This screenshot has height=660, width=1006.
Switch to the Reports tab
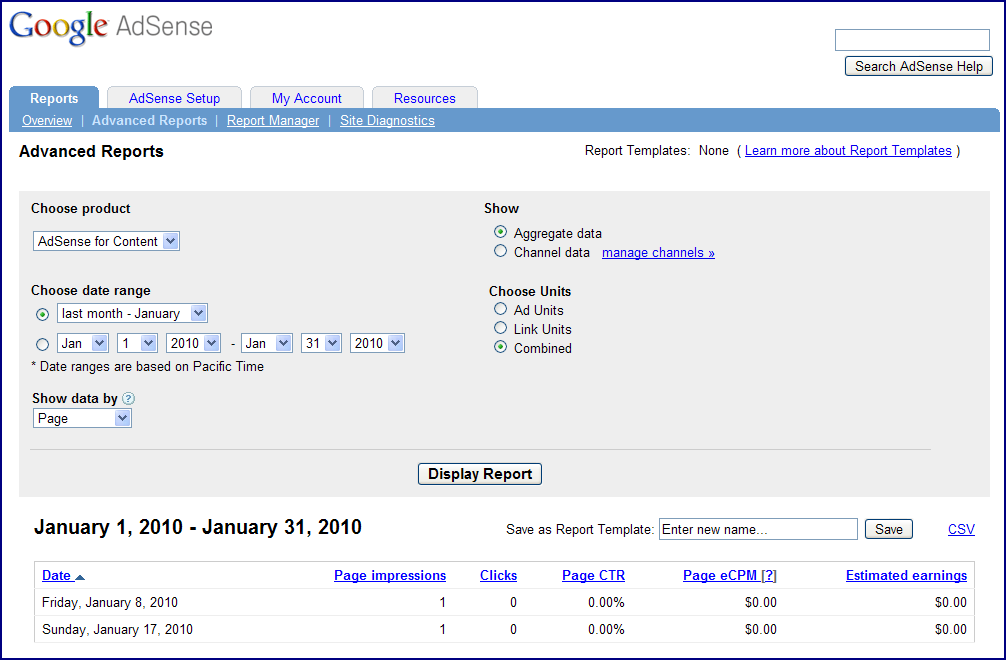54,98
